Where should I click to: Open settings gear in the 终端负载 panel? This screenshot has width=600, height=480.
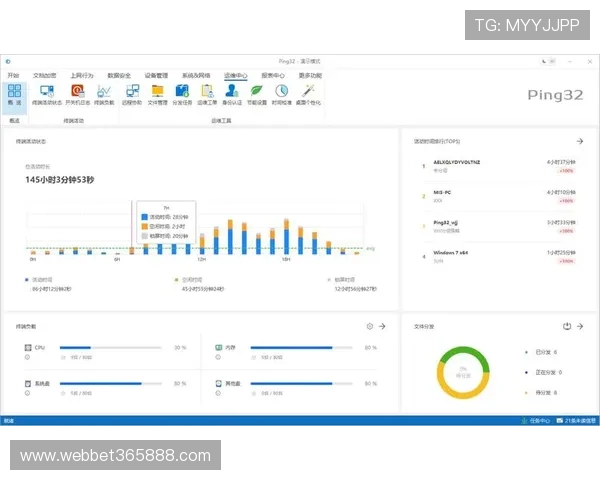click(x=369, y=326)
